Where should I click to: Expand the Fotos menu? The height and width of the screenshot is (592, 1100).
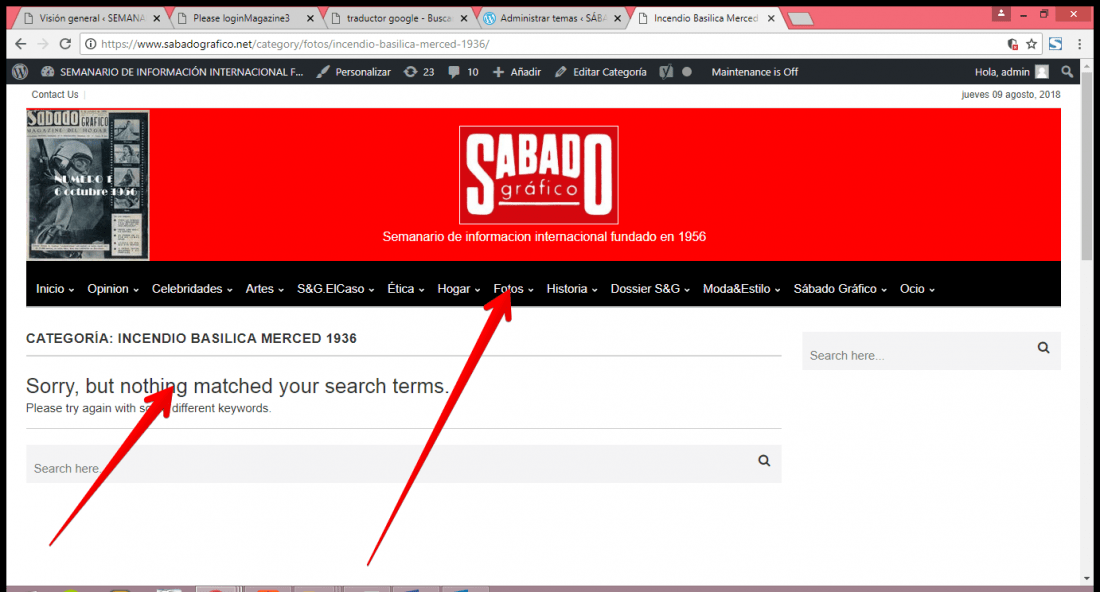coord(513,288)
